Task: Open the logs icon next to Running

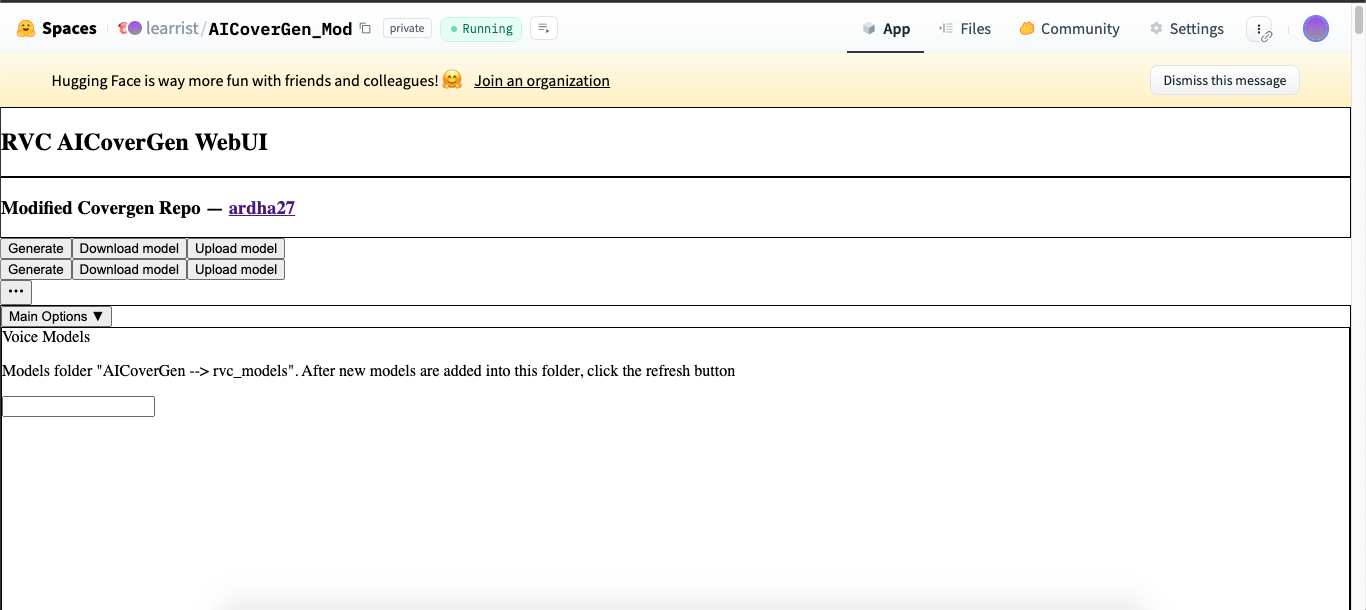Action: tap(544, 28)
